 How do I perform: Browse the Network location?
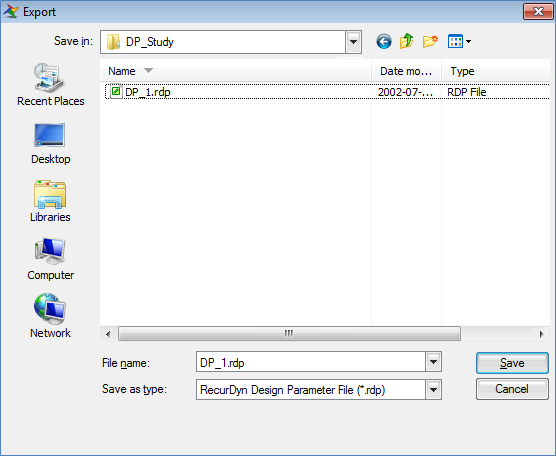point(50,316)
